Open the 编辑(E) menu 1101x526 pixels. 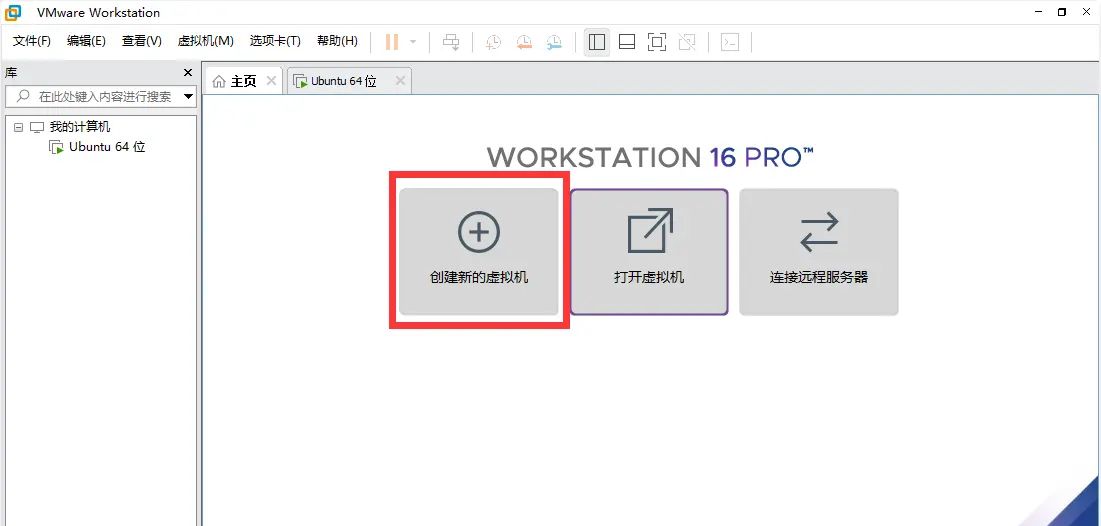(x=86, y=41)
